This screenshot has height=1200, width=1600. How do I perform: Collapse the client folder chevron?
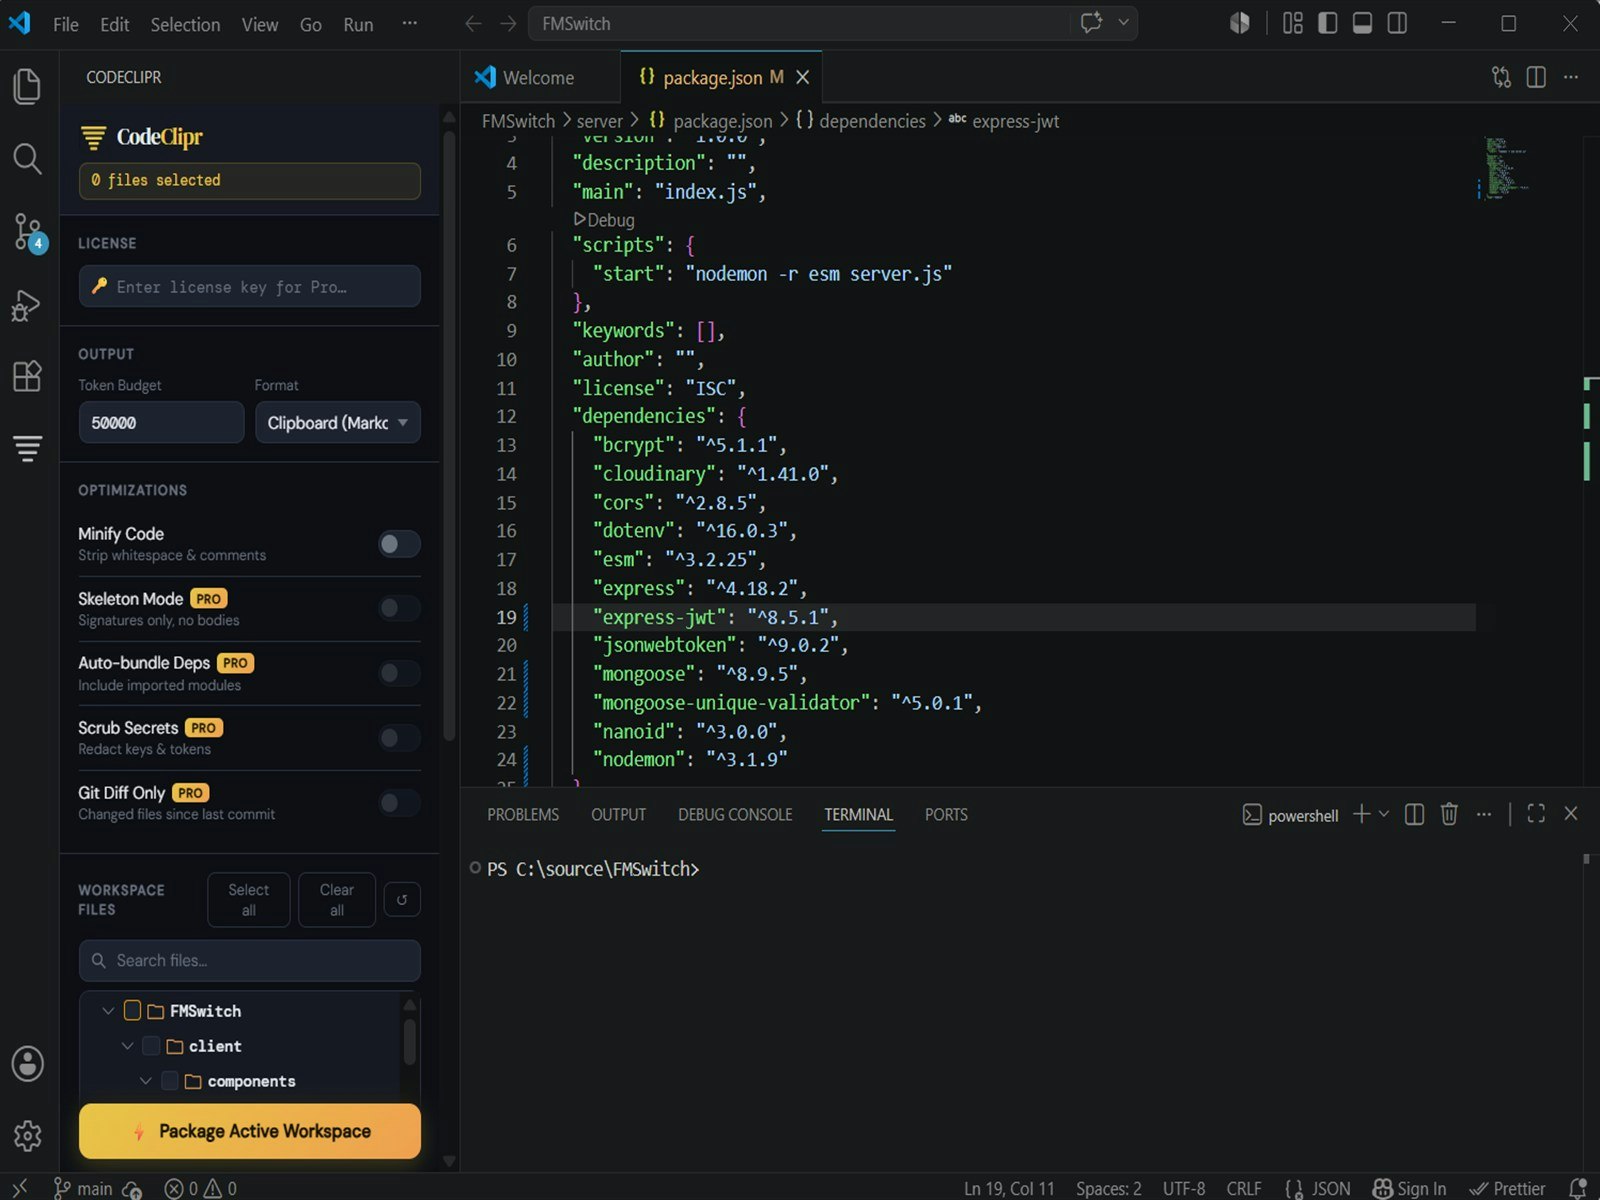(x=127, y=1046)
